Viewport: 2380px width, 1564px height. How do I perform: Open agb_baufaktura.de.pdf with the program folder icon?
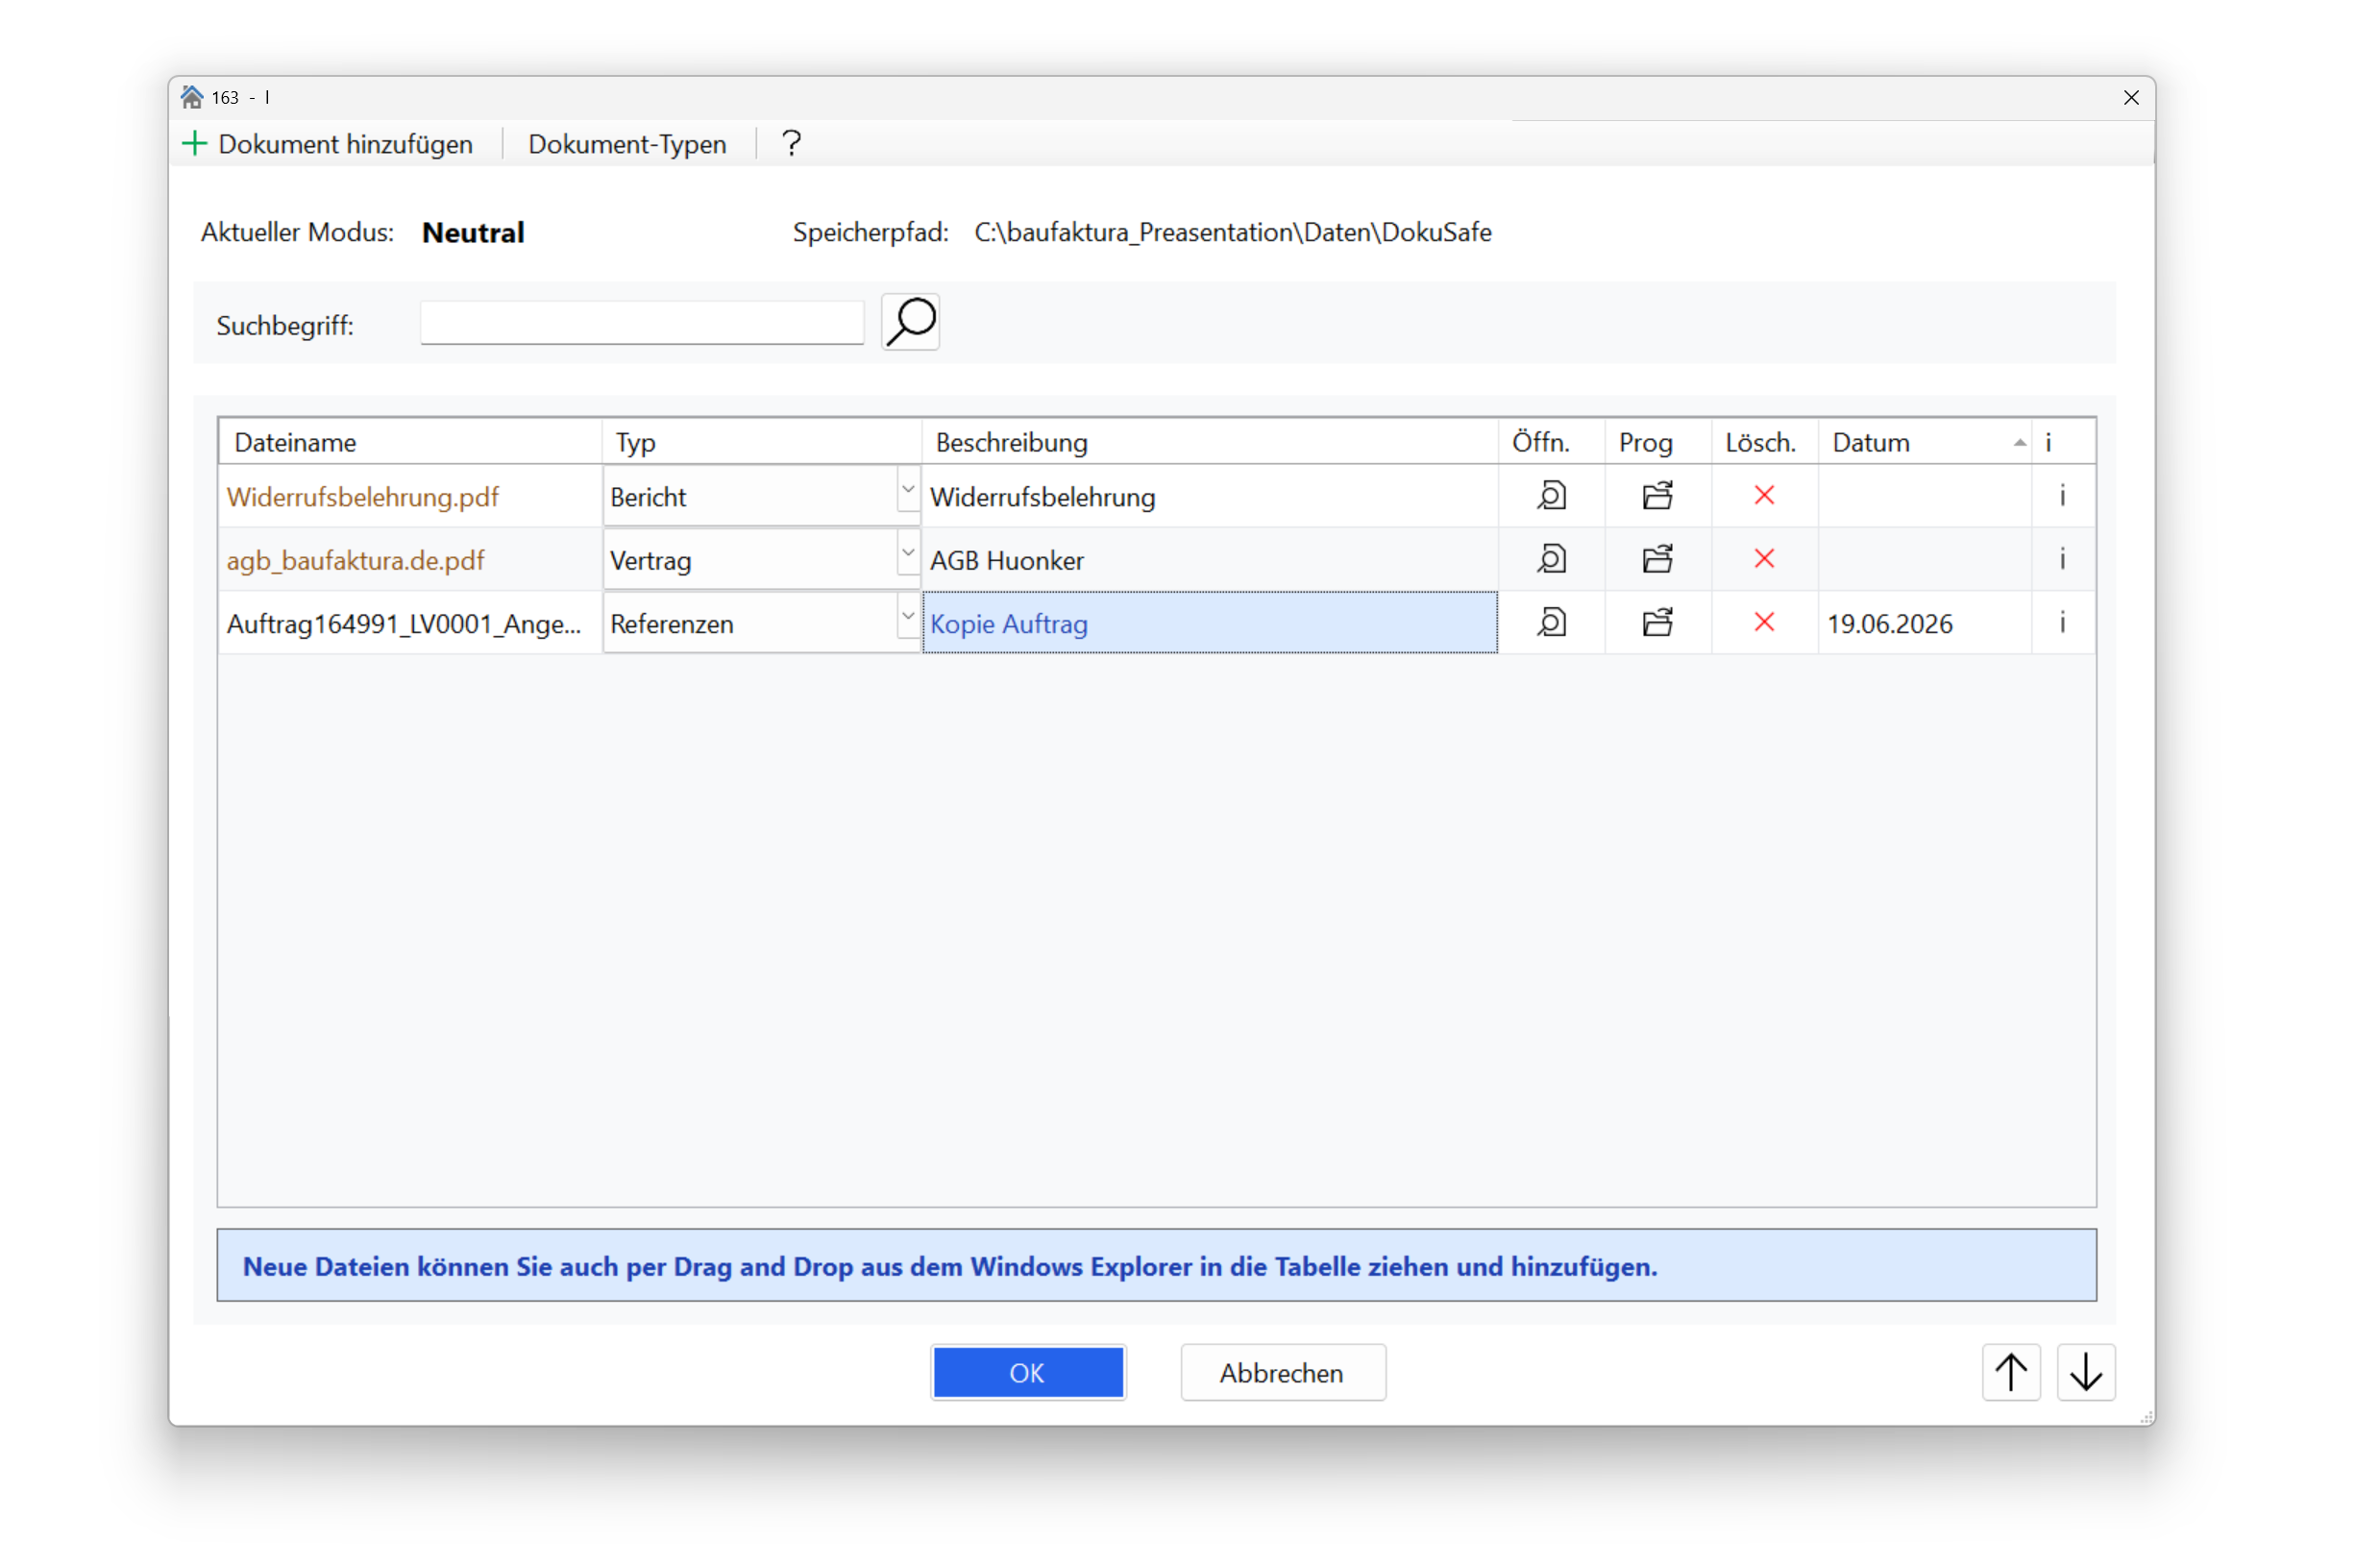coord(1657,559)
